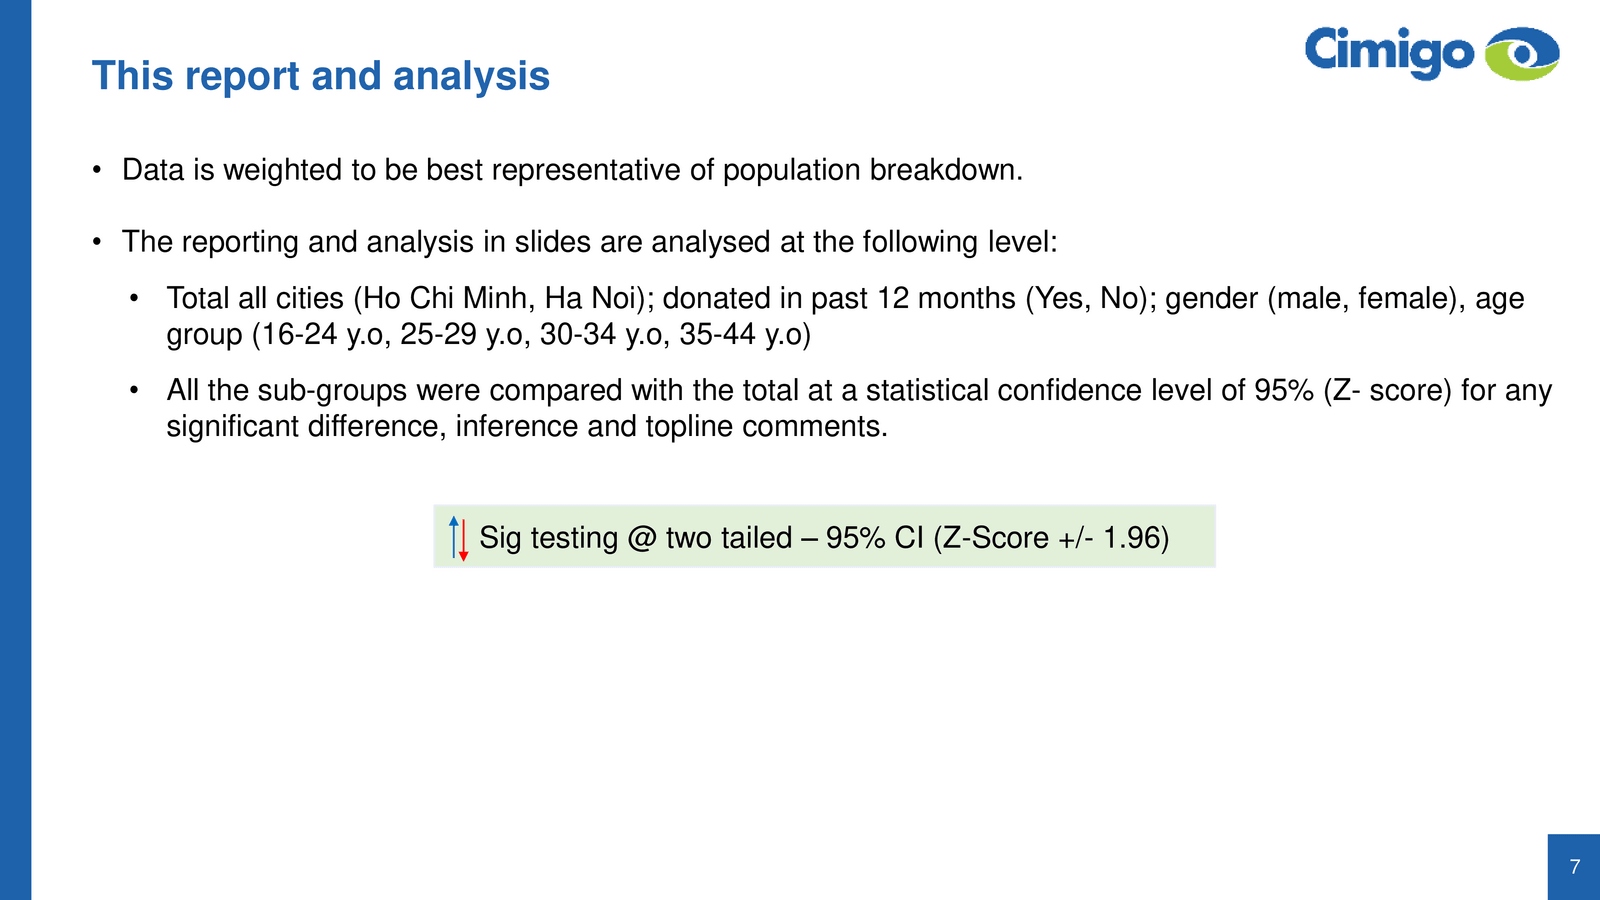Viewport: 1600px width, 900px height.
Task: Click the page number 7 box
Action: [x=1574, y=867]
